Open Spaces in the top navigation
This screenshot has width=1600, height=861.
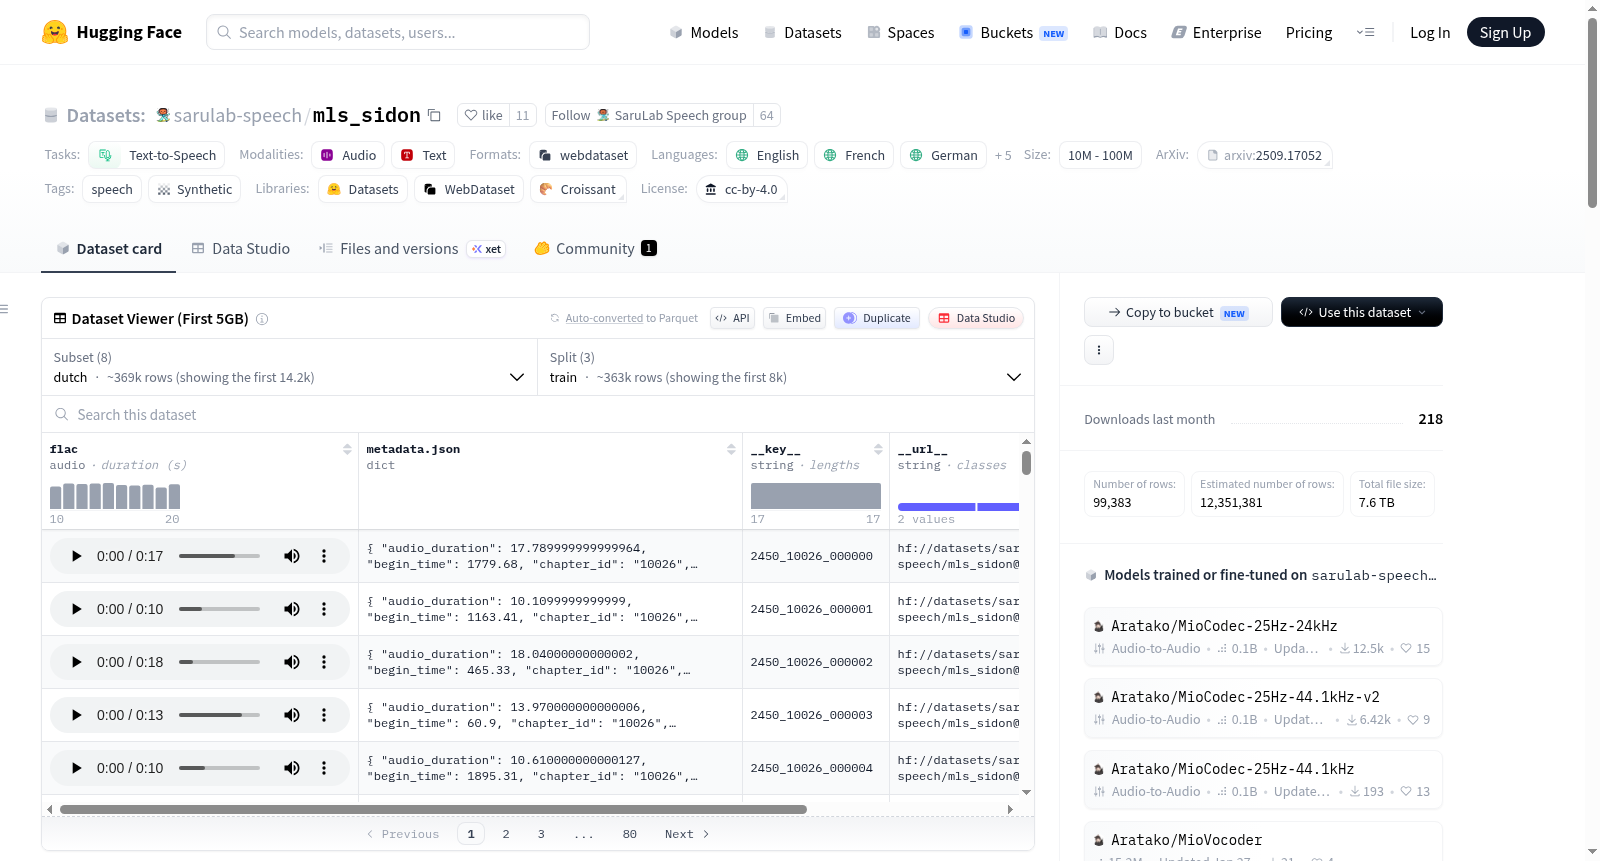[x=901, y=32]
